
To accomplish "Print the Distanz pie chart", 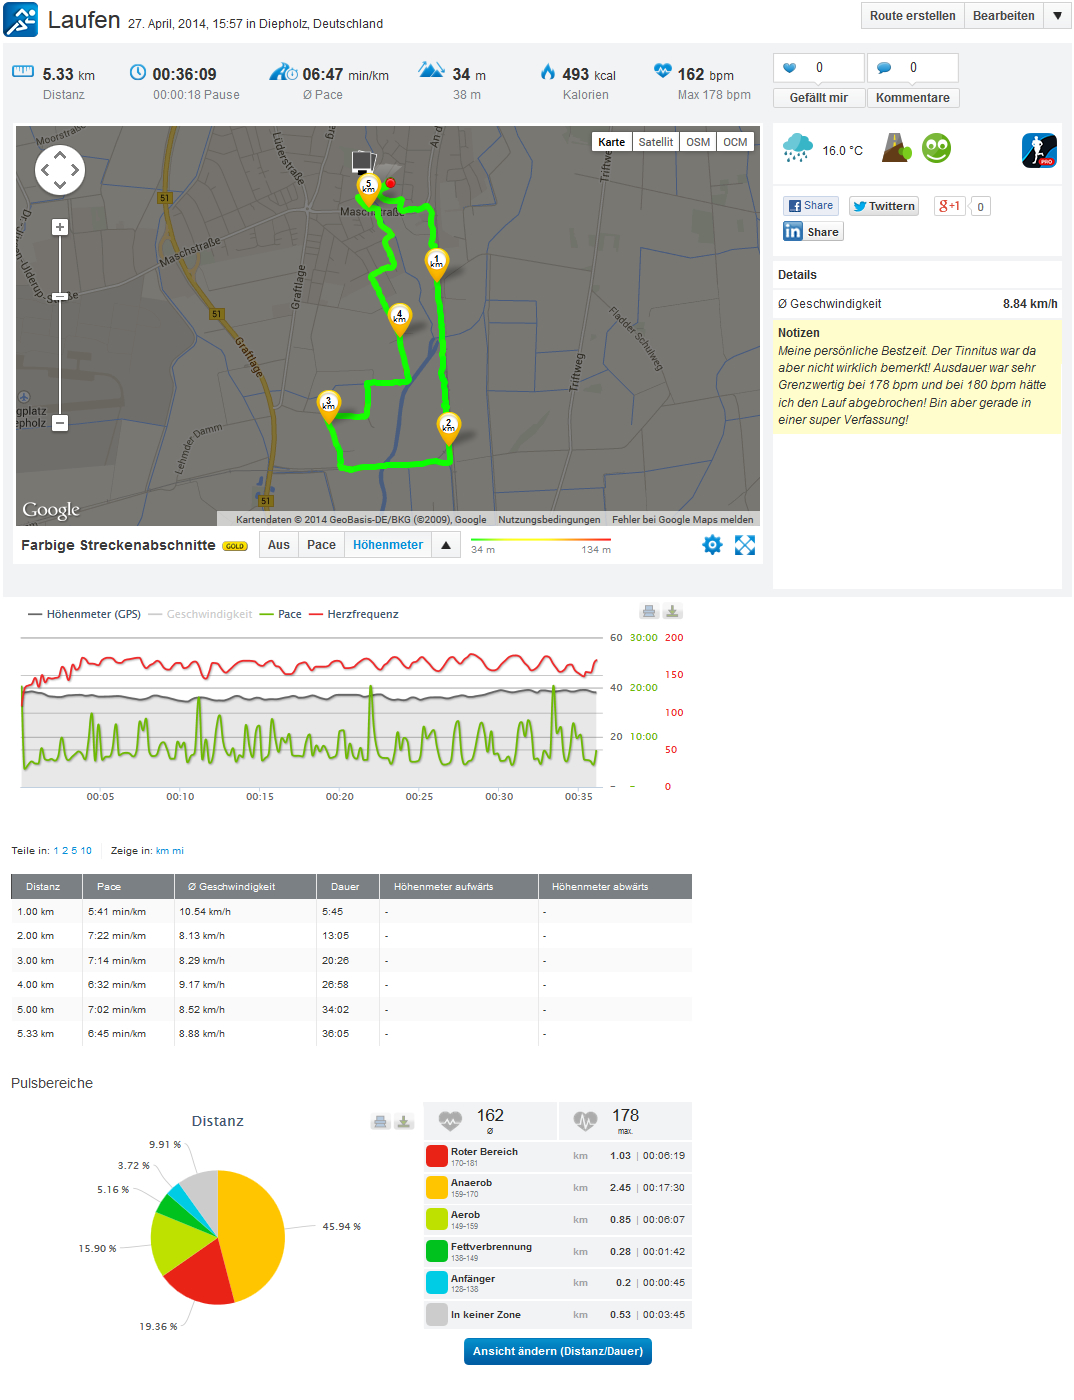I will click(380, 1122).
